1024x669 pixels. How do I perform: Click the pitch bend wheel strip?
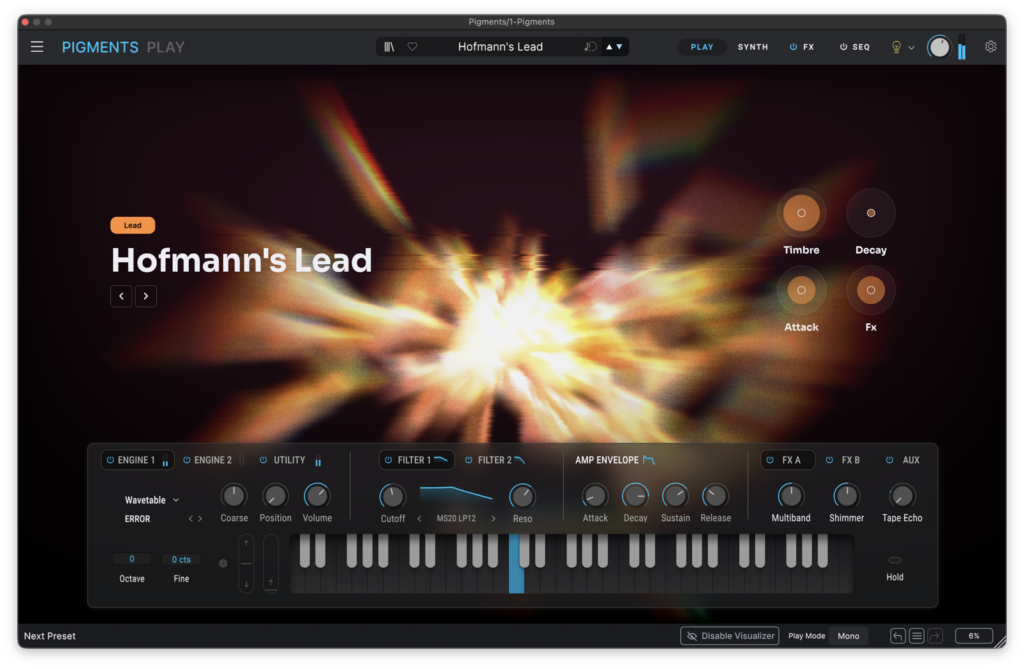coord(246,563)
